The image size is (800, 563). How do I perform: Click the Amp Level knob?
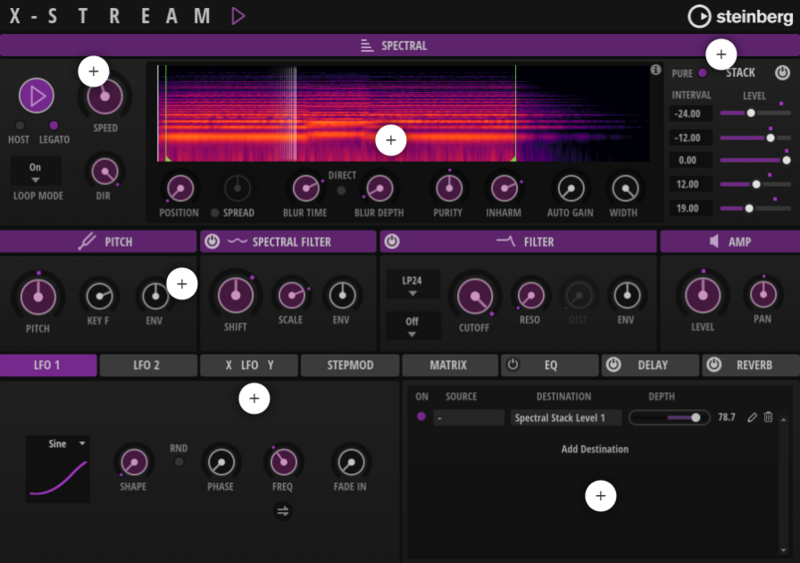703,295
